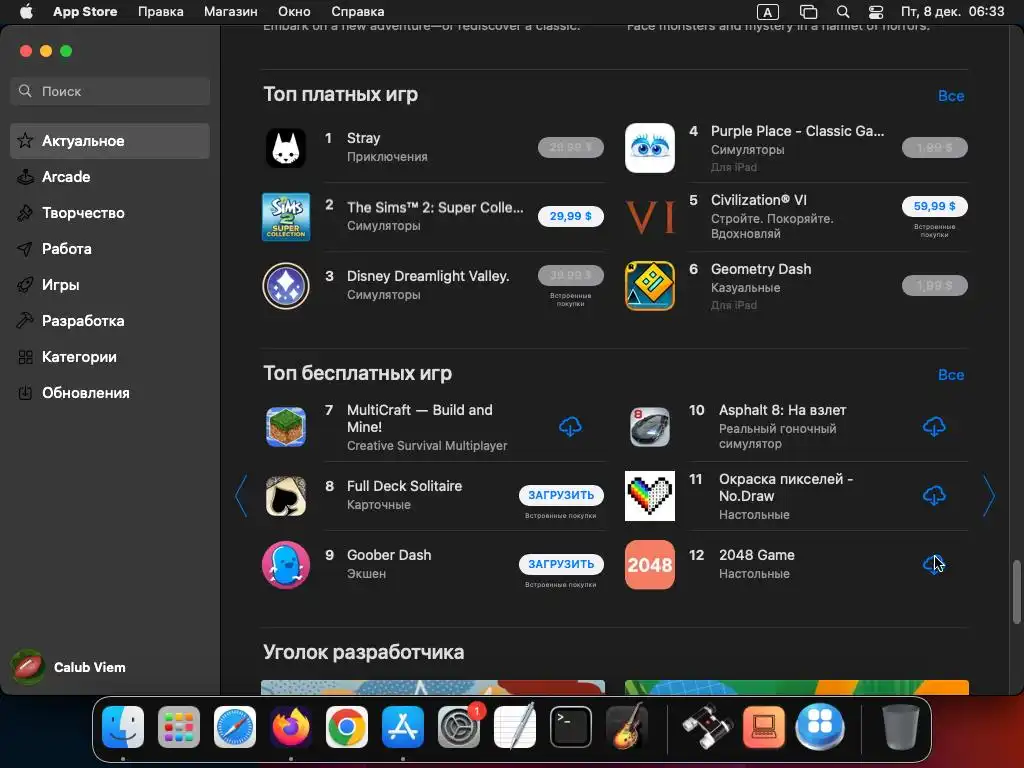Open the Окно menu
This screenshot has width=1024, height=768.
pyautogui.click(x=295, y=12)
